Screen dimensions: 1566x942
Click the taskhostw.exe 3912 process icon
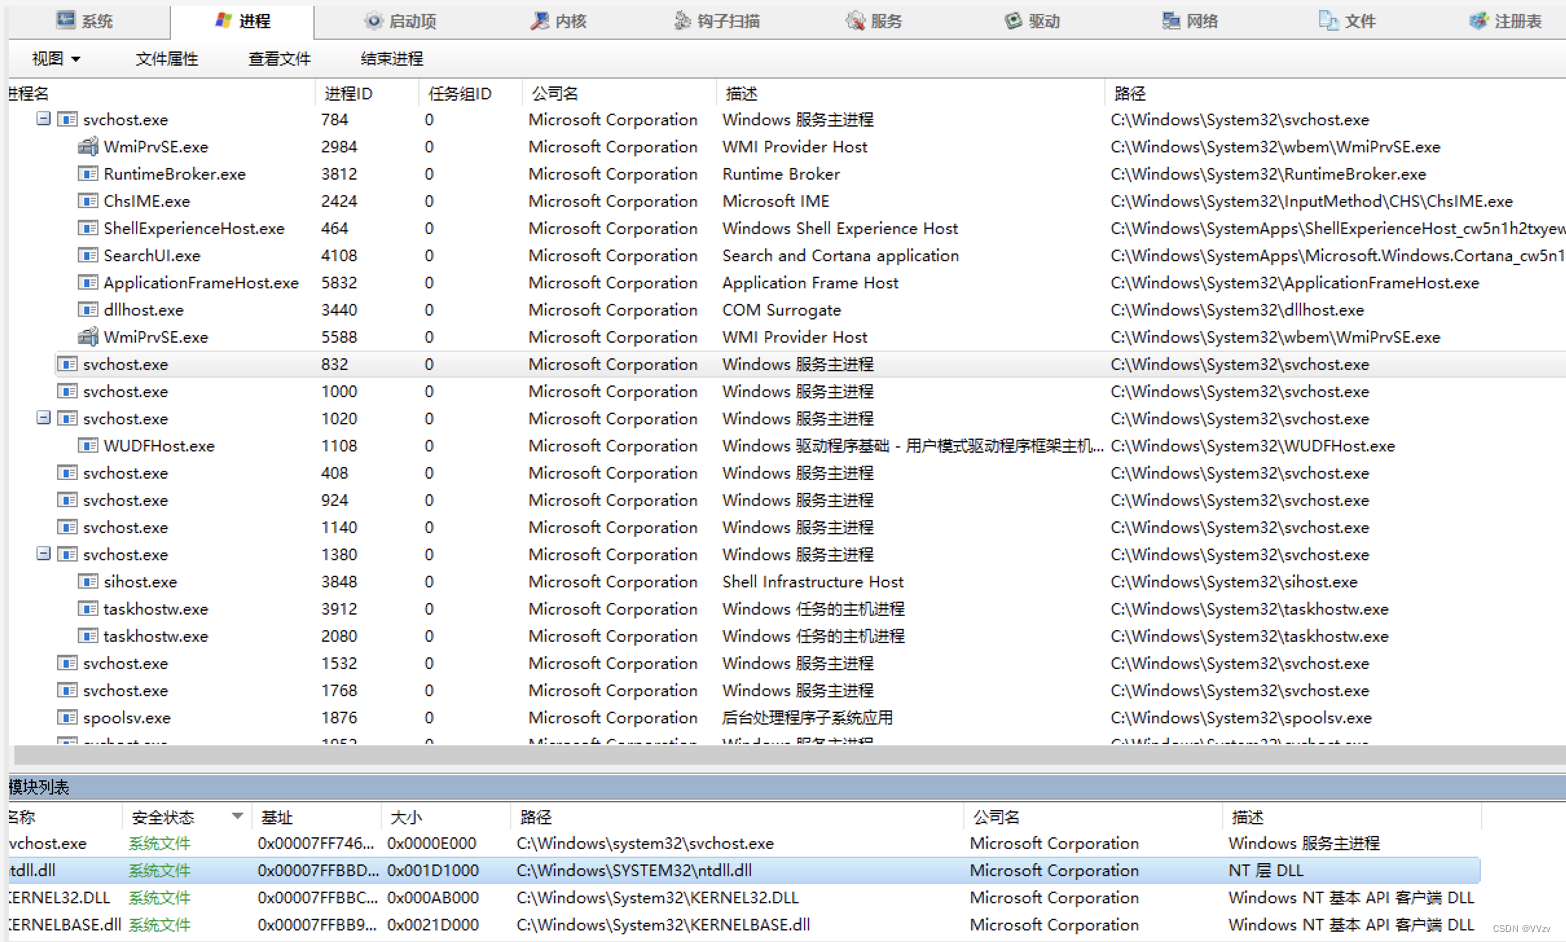click(x=88, y=609)
